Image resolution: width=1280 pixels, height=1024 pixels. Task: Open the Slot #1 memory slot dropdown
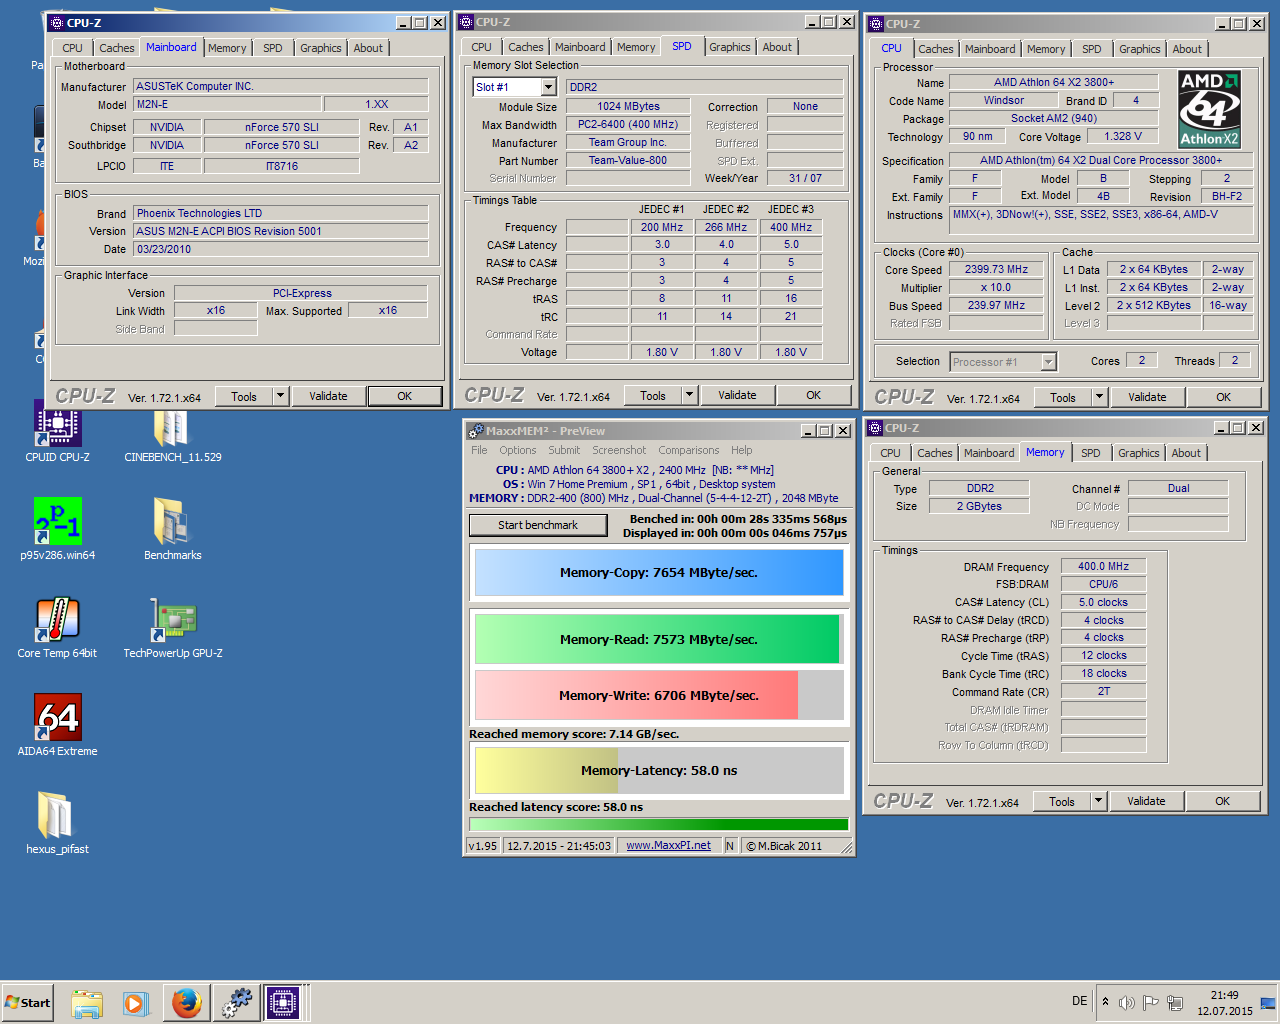(x=548, y=87)
